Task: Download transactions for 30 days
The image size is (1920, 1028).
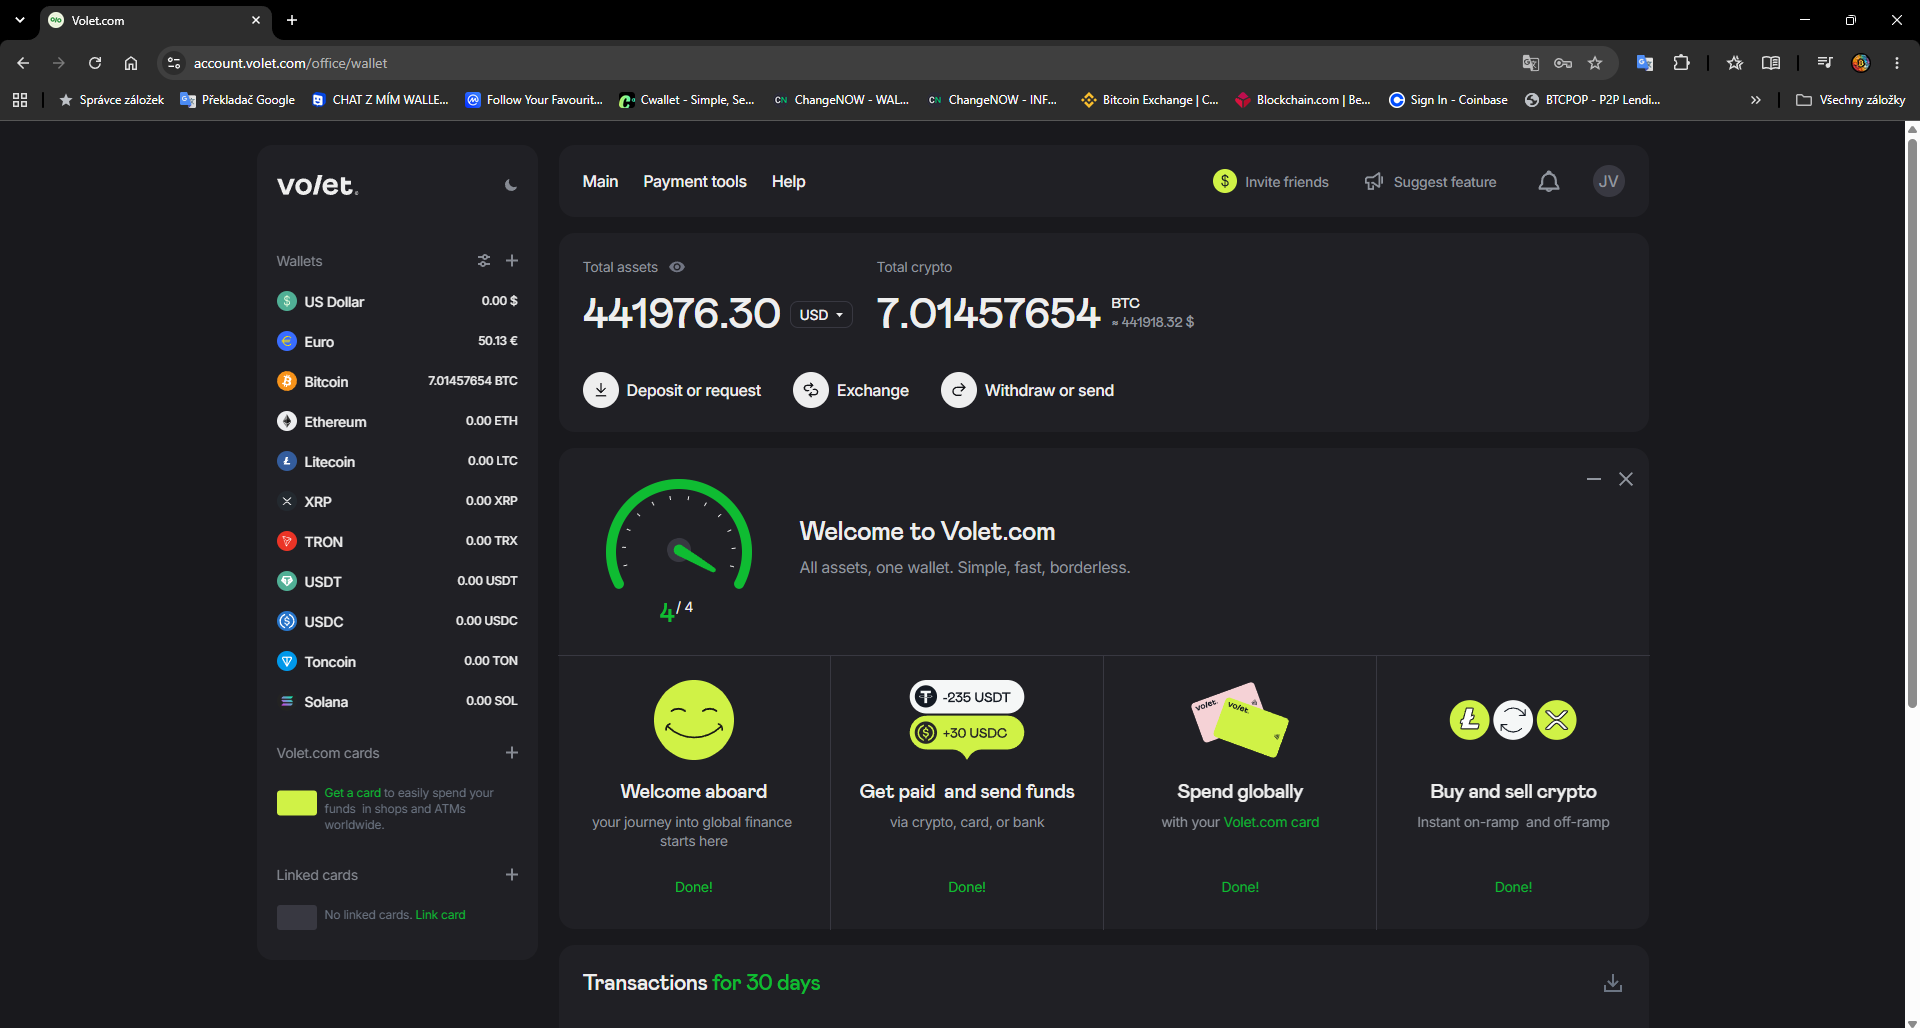Action: point(1613,983)
